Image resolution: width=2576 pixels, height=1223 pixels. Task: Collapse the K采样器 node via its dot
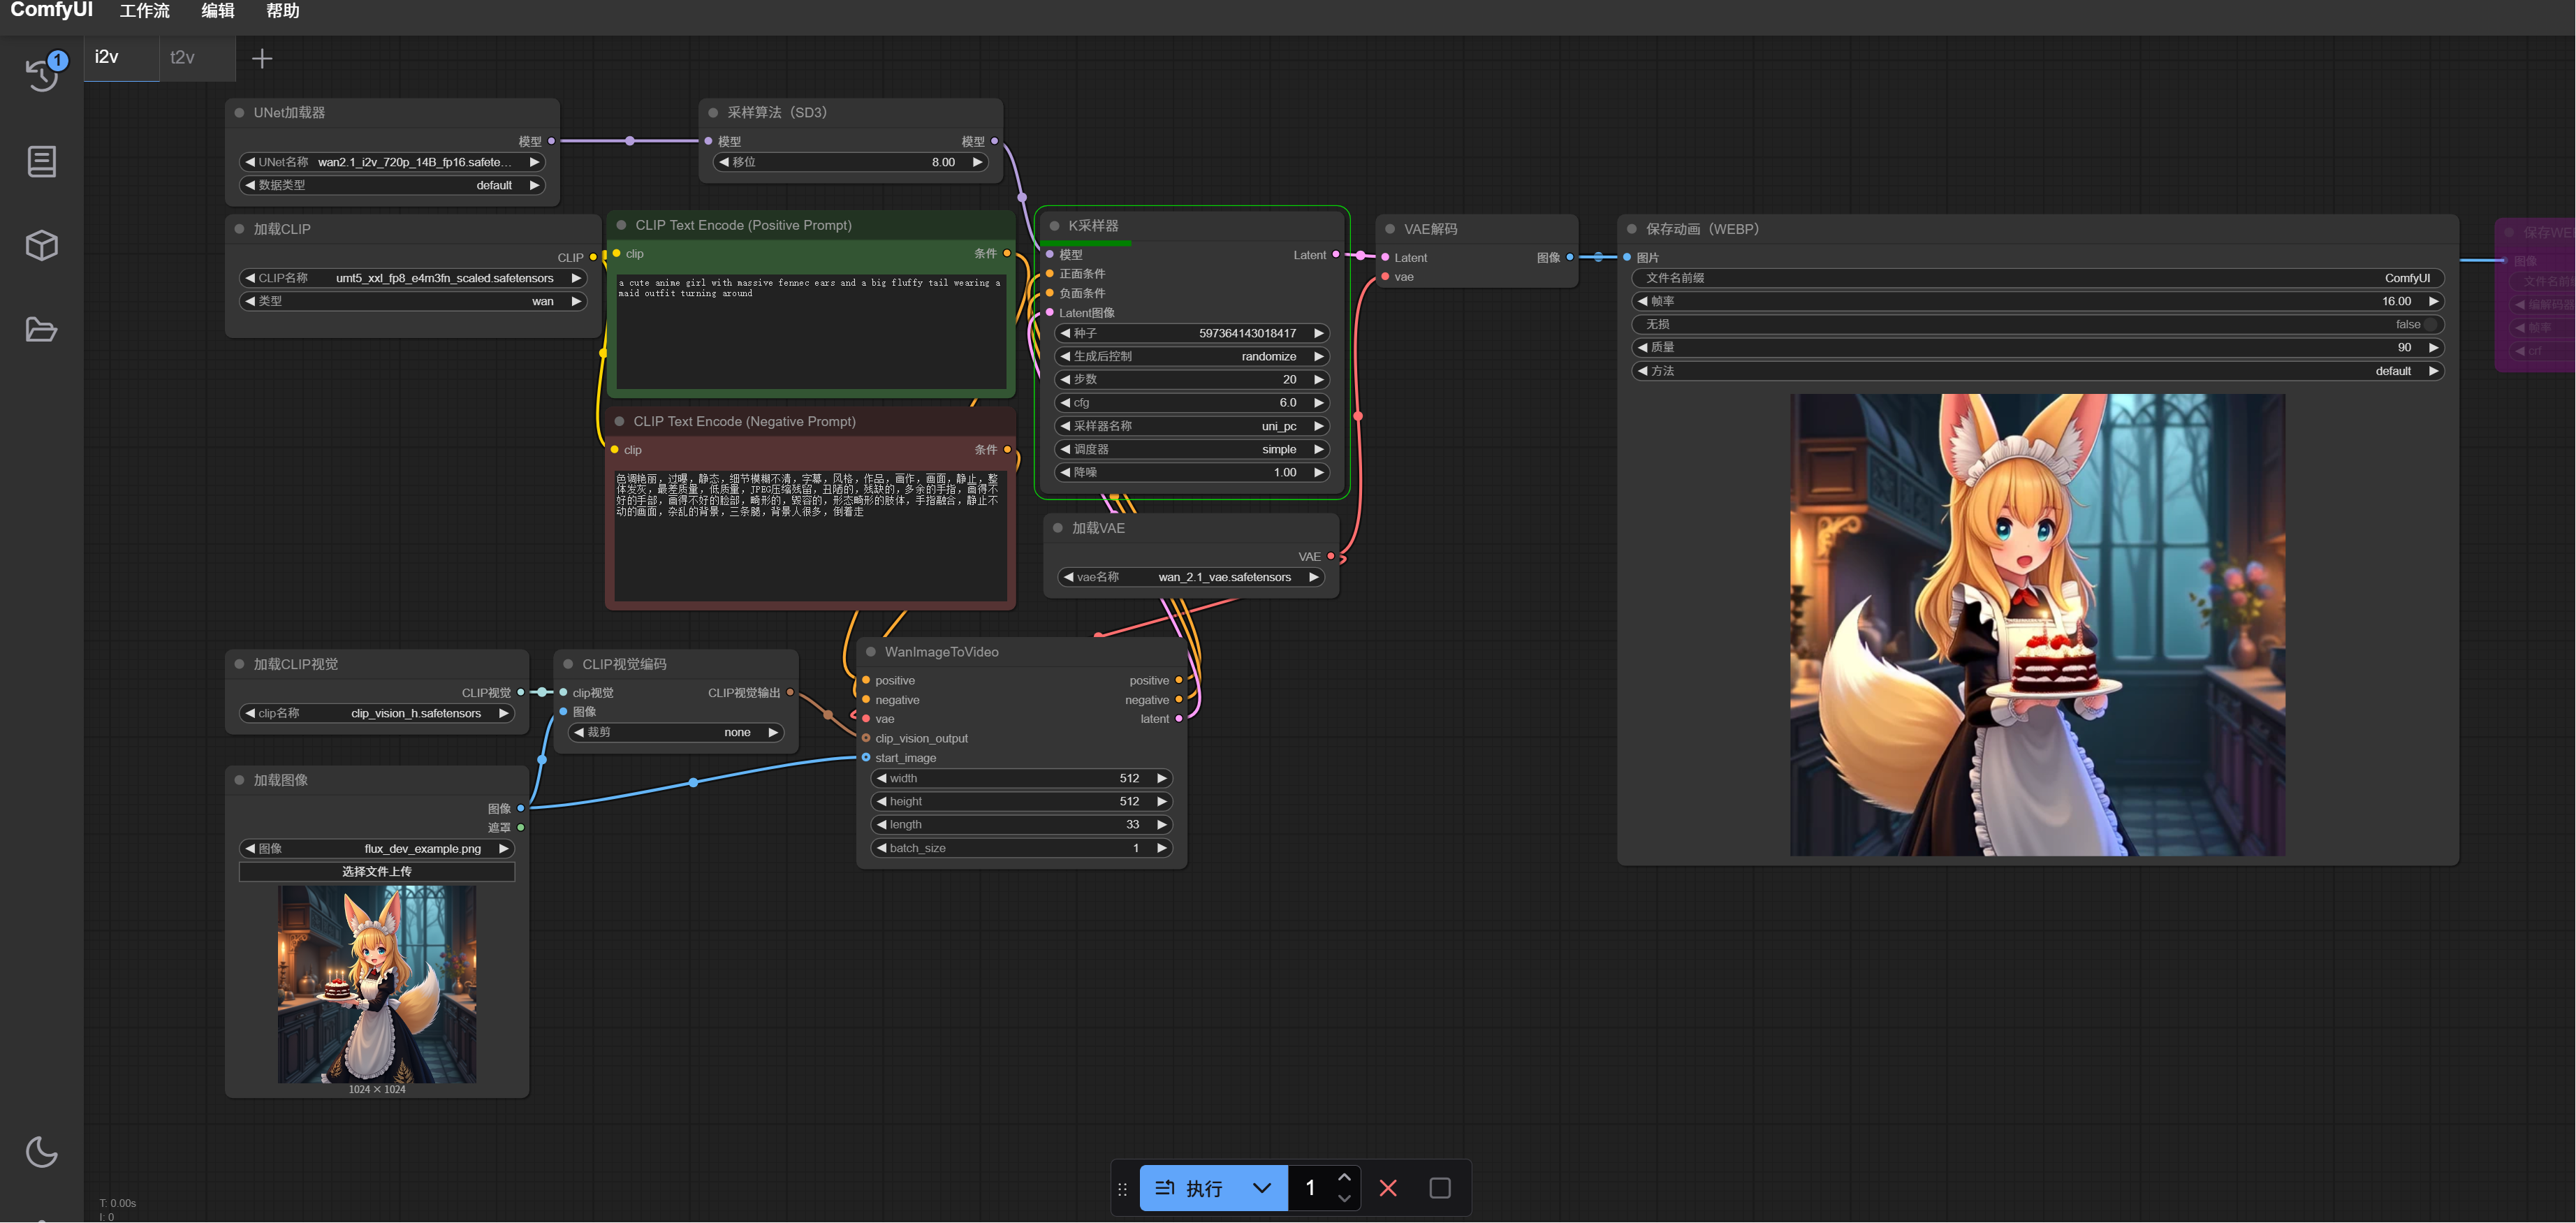1054,226
